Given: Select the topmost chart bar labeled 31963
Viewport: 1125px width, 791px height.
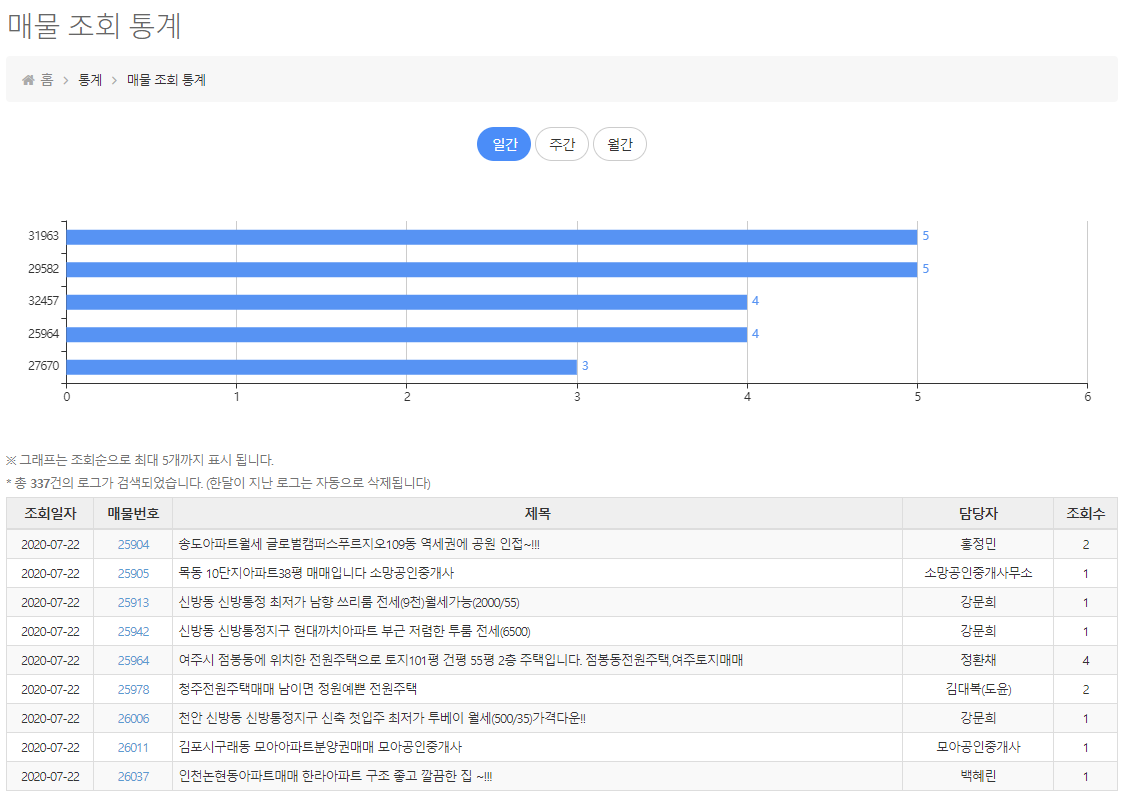Looking at the screenshot, I should [x=490, y=236].
